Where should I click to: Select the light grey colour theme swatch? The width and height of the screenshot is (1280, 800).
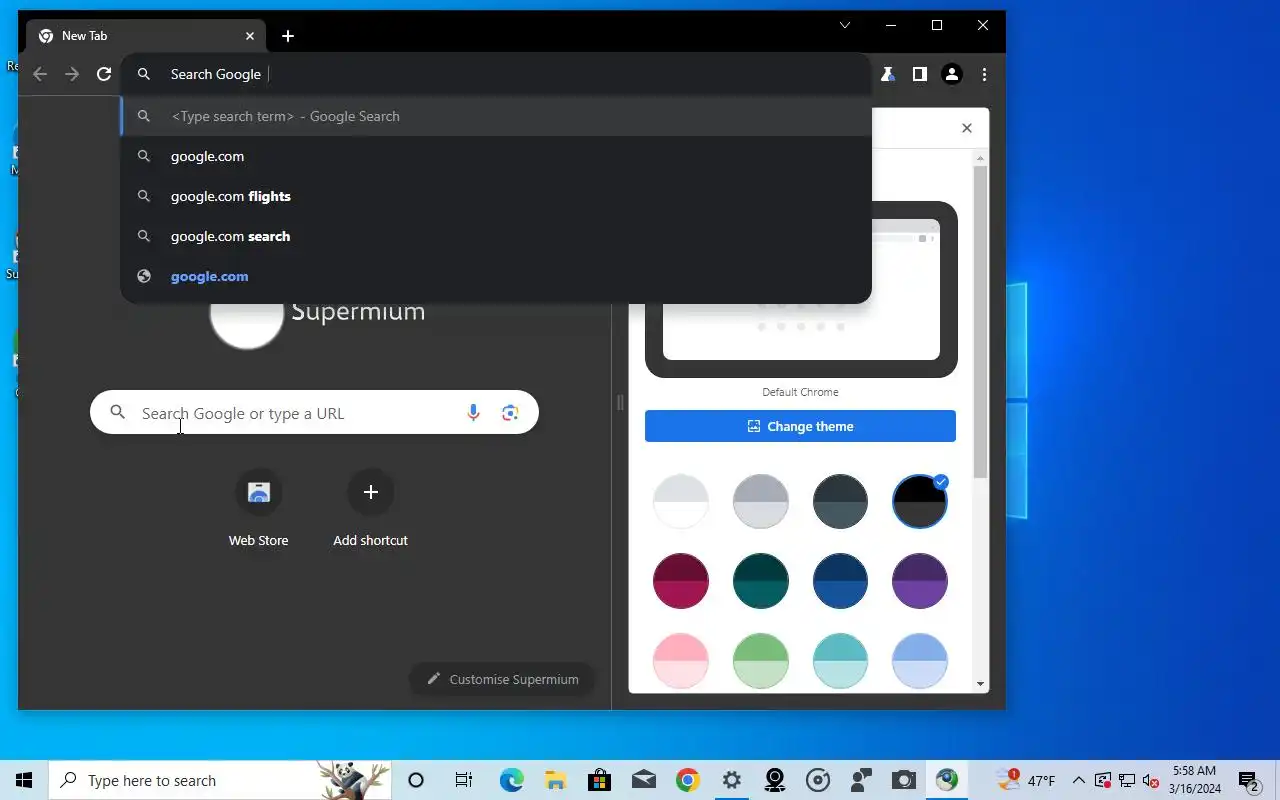761,501
